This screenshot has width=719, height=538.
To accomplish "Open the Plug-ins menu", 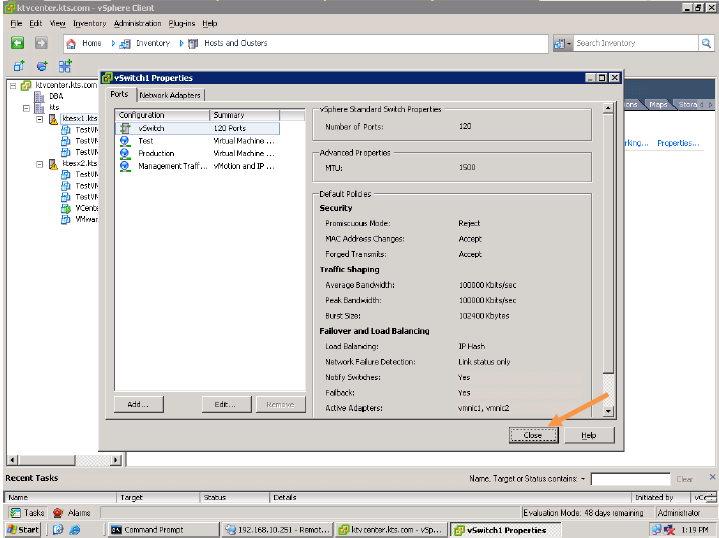I will coord(182,23).
